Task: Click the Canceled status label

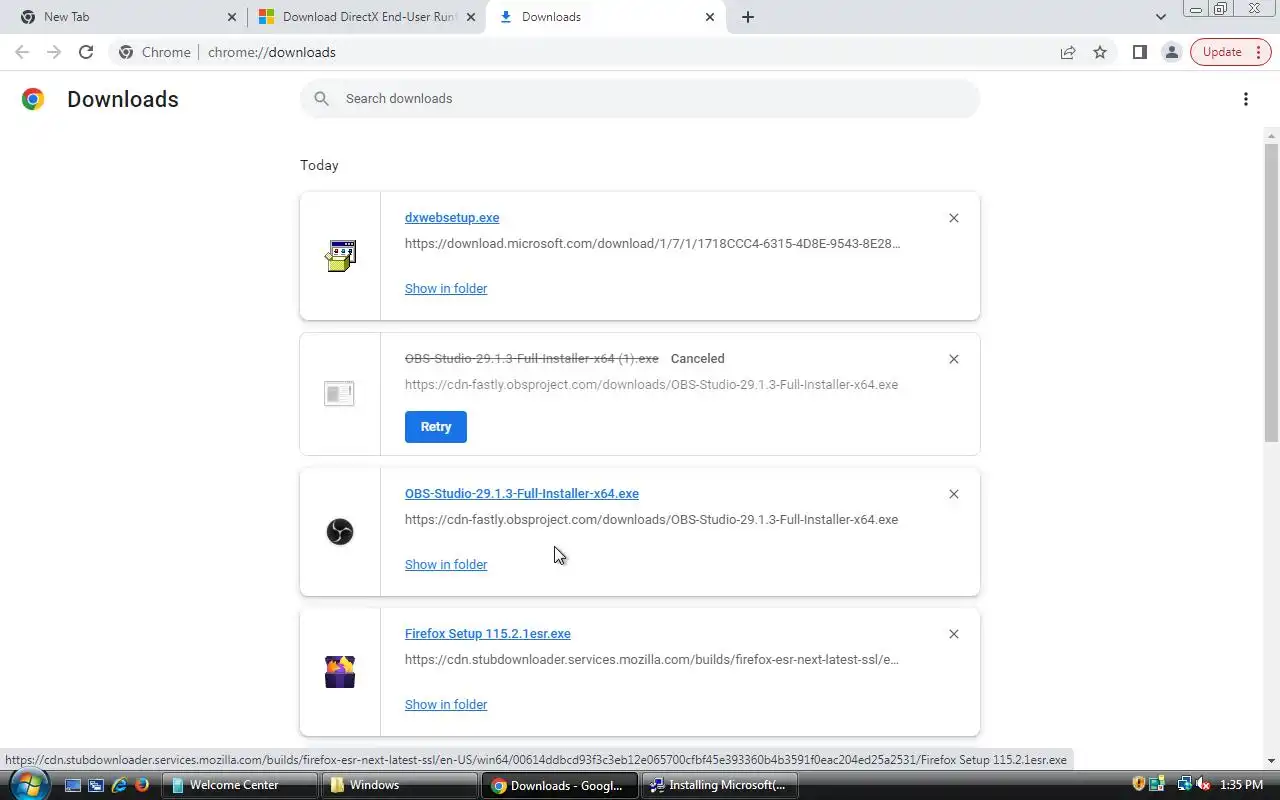Action: (698, 359)
